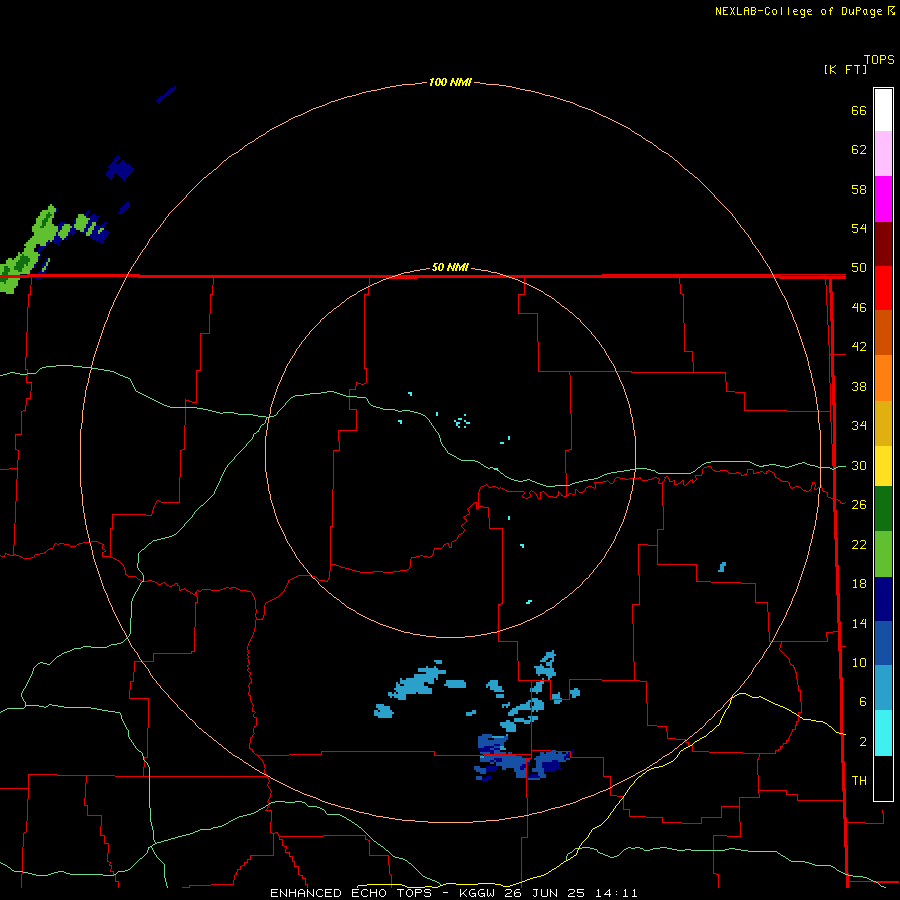
Task: Click the black TH legend swatch
Action: (883, 778)
